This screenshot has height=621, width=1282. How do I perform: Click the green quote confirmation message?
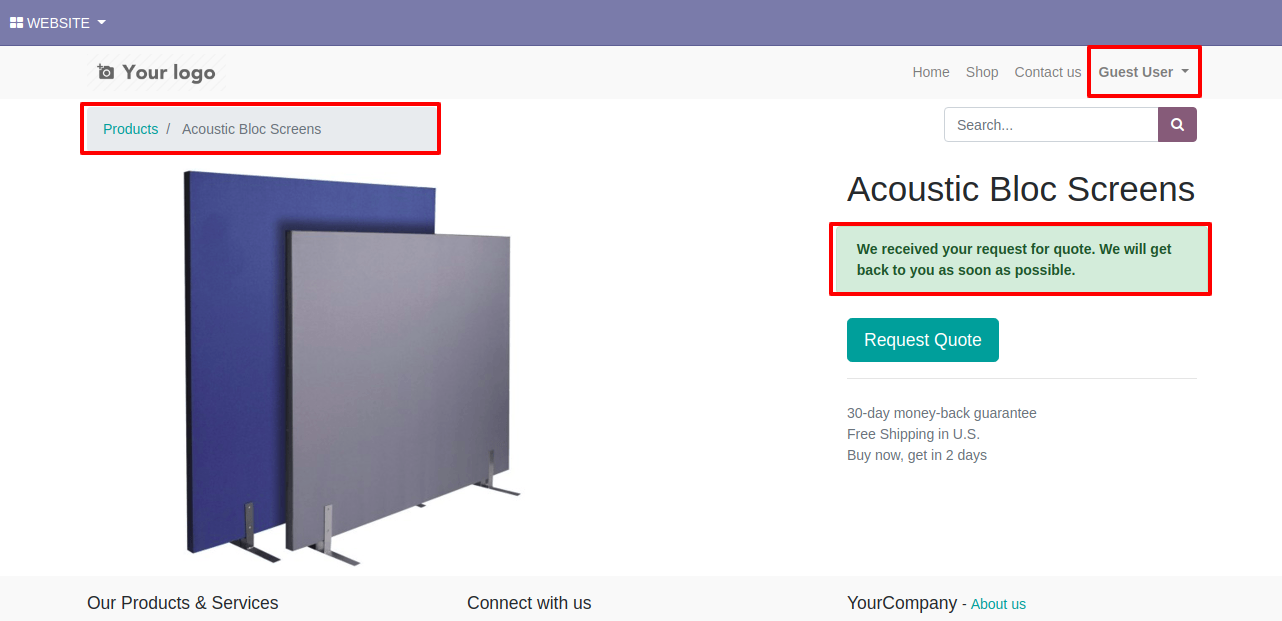coord(1020,259)
